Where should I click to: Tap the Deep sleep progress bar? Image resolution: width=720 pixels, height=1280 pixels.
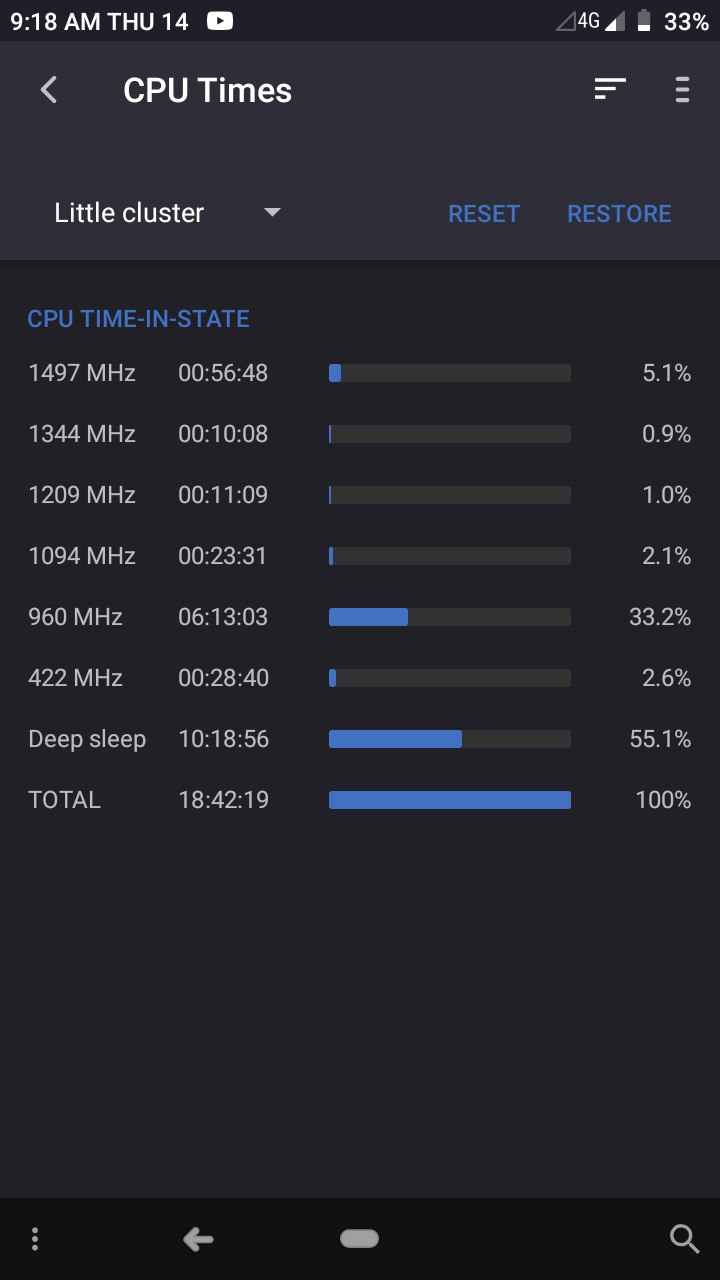(450, 739)
